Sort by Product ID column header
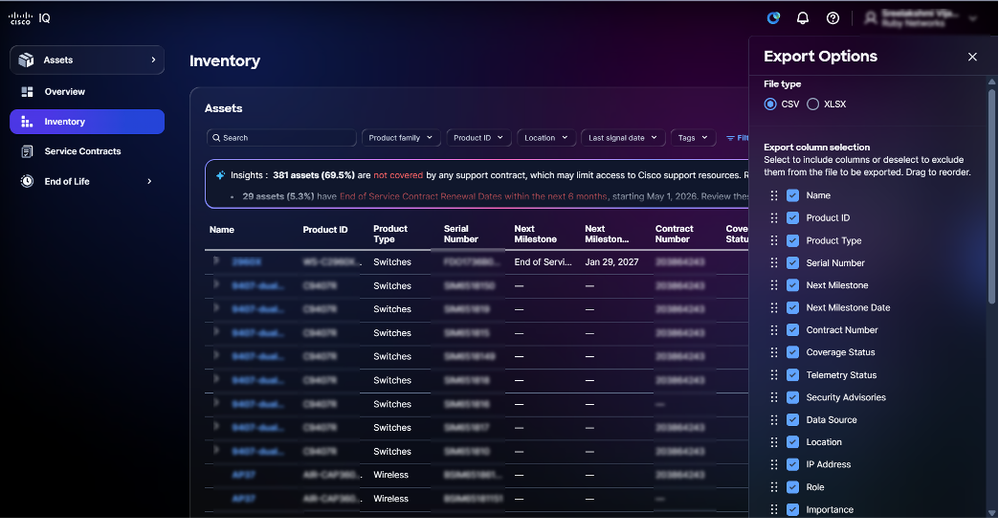Viewport: 999px width, 519px height. coord(325,230)
